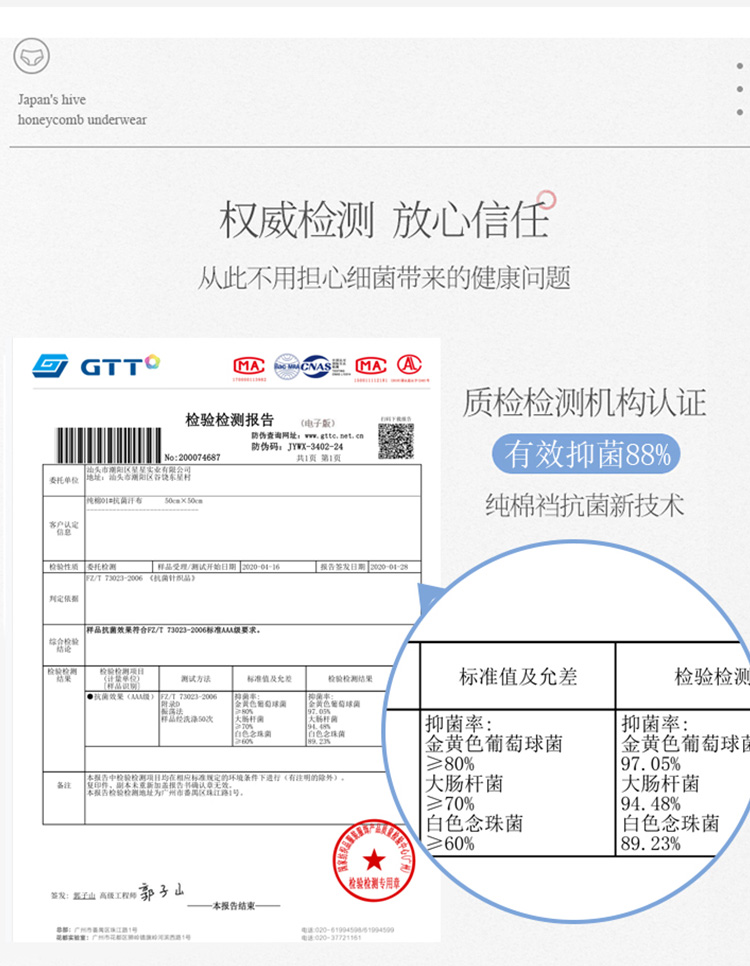Click the 97.05% result in magnified circle
This screenshot has height=966, width=750.
tap(652, 764)
